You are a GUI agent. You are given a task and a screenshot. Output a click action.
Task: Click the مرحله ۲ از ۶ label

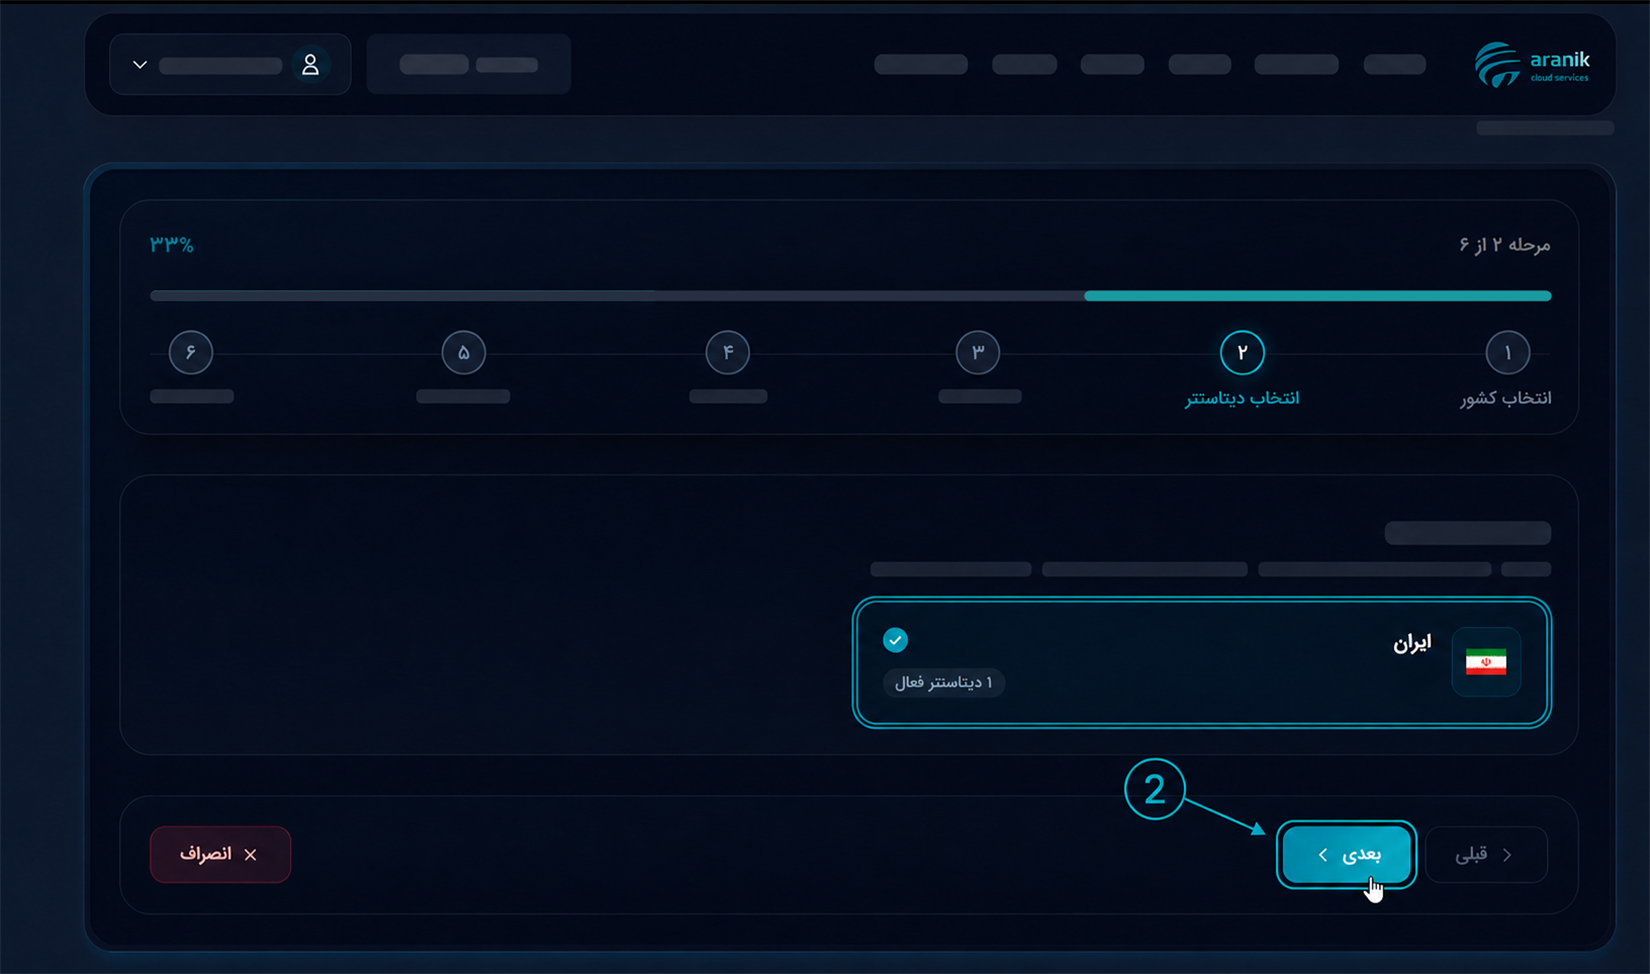pyautogui.click(x=1504, y=245)
